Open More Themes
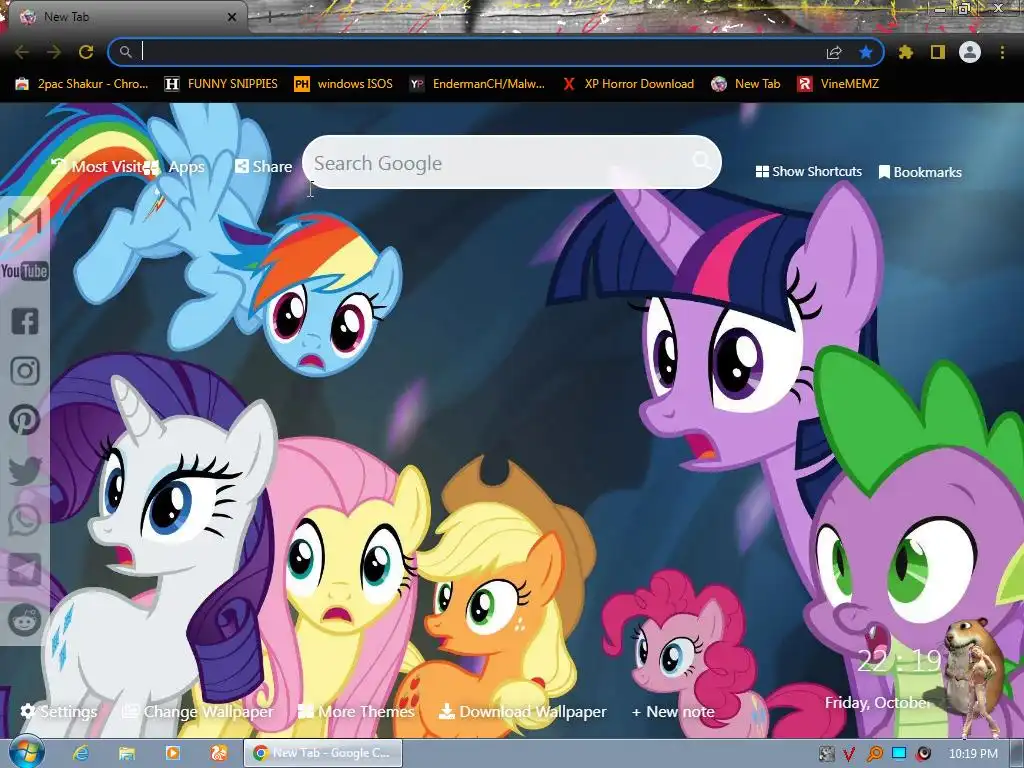The image size is (1024, 768). tap(357, 711)
